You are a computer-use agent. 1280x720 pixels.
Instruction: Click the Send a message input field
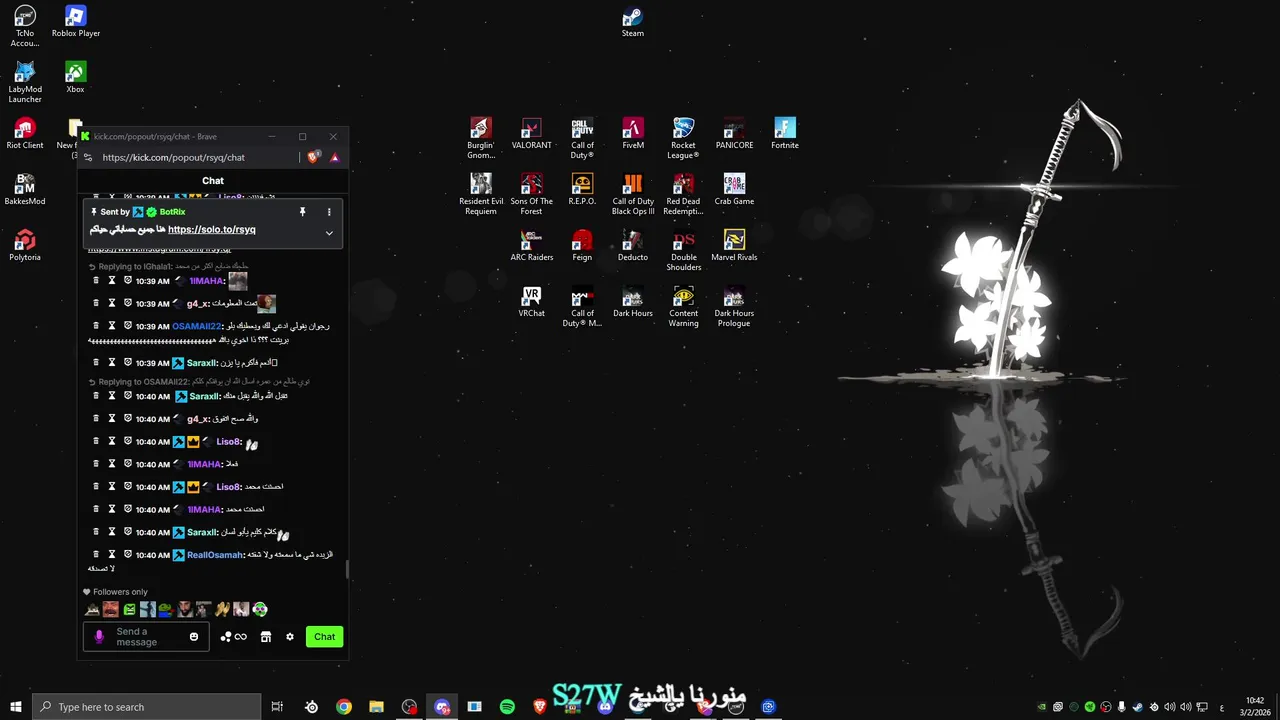pos(146,637)
